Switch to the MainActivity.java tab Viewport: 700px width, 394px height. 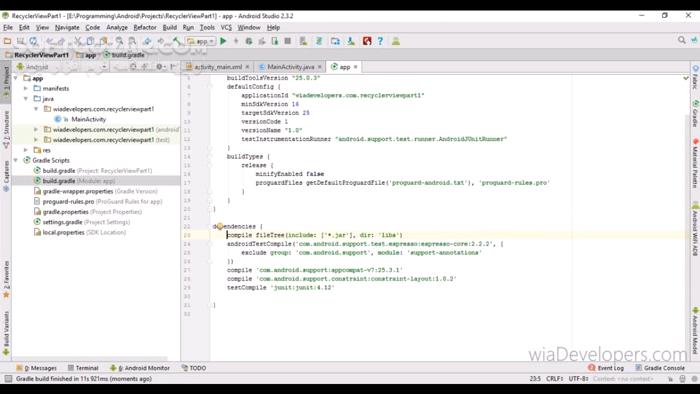291,67
